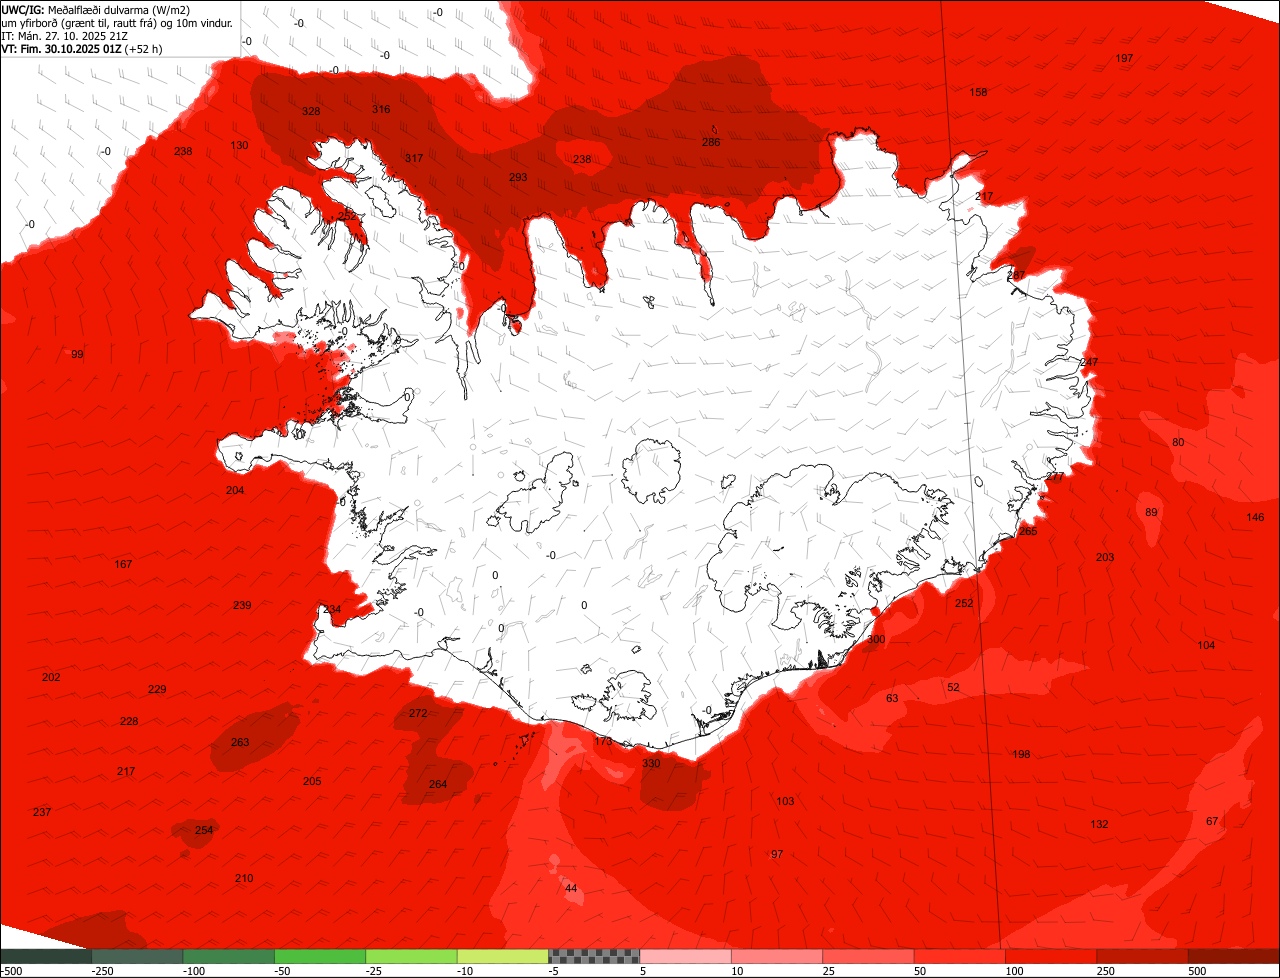Click the coastal value 234
Image resolution: width=1280 pixels, height=978 pixels.
point(332,609)
